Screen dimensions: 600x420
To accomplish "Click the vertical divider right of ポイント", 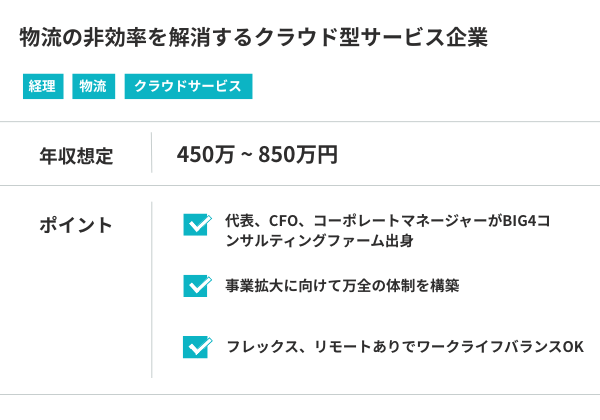I will point(151,290).
